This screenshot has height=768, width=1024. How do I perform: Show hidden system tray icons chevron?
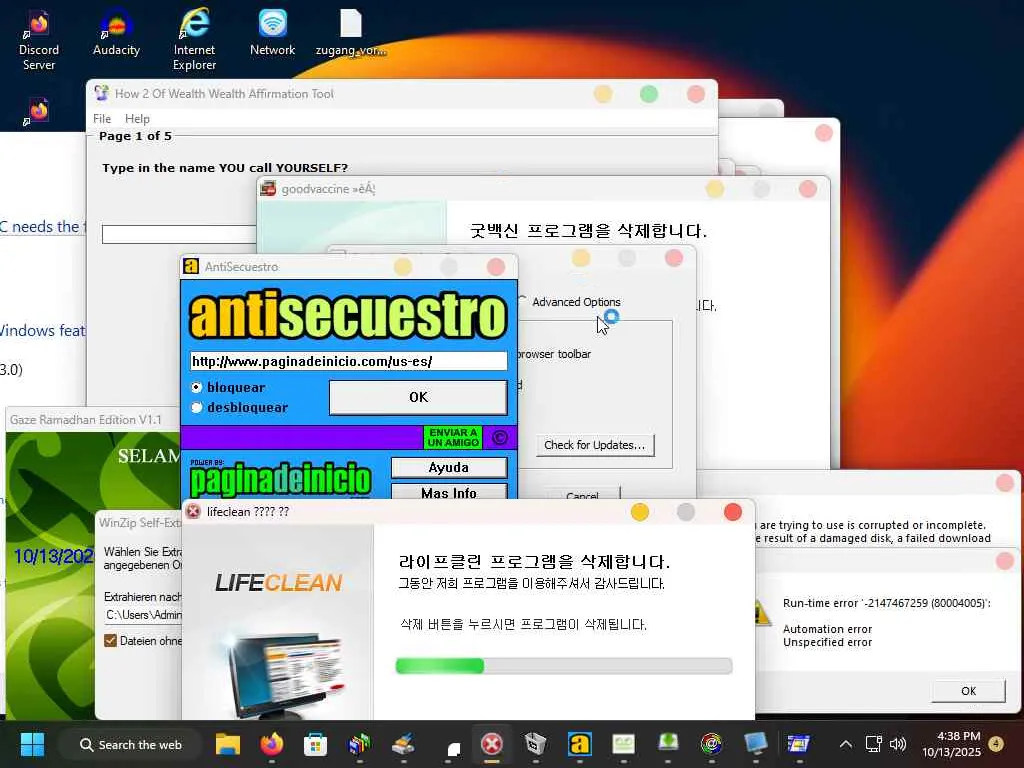[846, 744]
